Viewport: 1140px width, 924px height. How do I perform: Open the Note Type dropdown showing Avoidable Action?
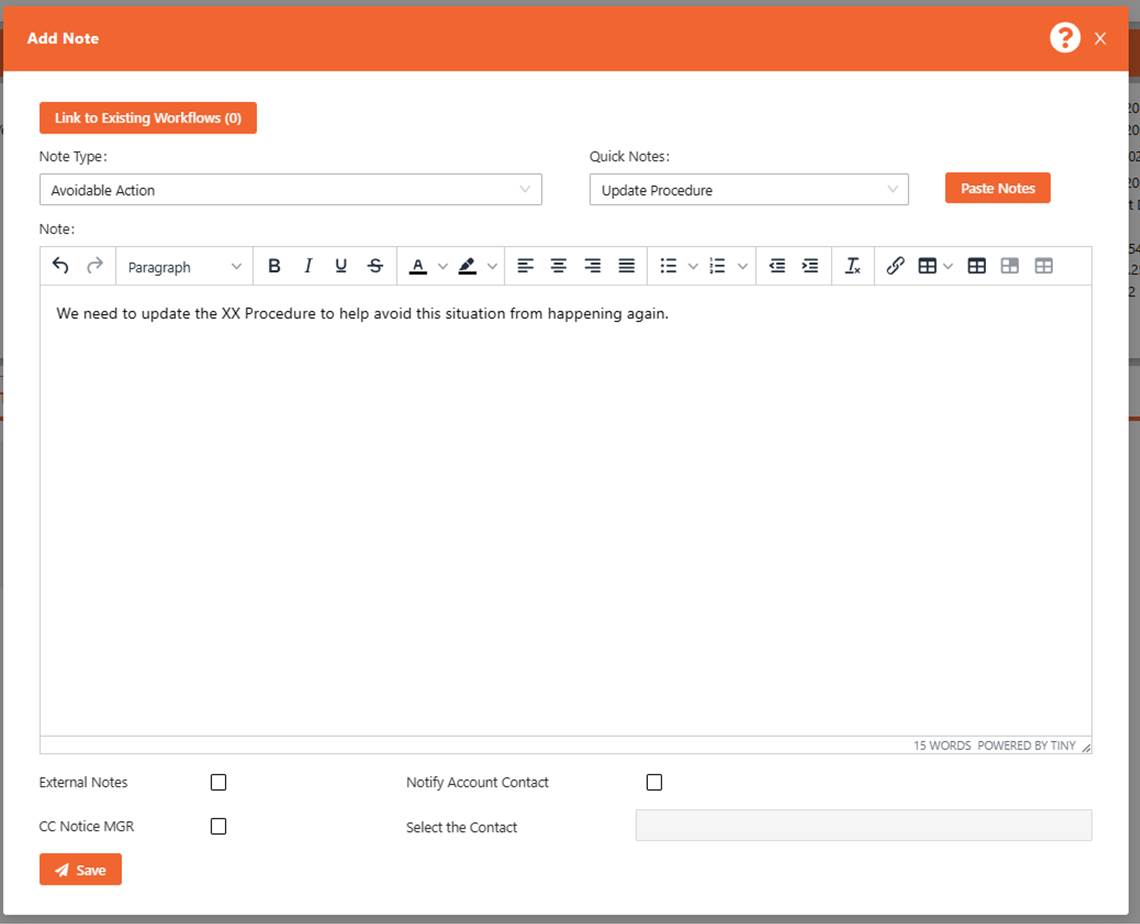[290, 189]
